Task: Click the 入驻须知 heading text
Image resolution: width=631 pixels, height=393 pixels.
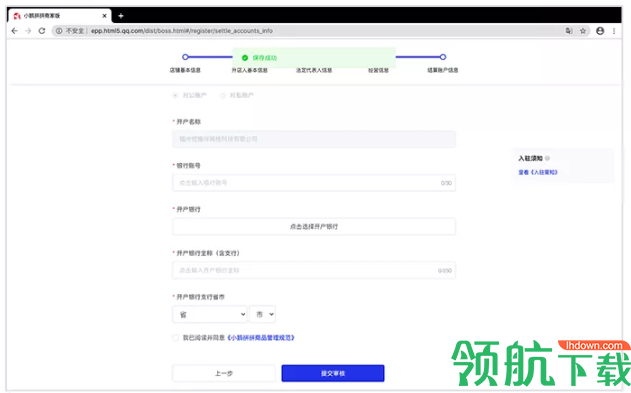Action: click(530, 158)
